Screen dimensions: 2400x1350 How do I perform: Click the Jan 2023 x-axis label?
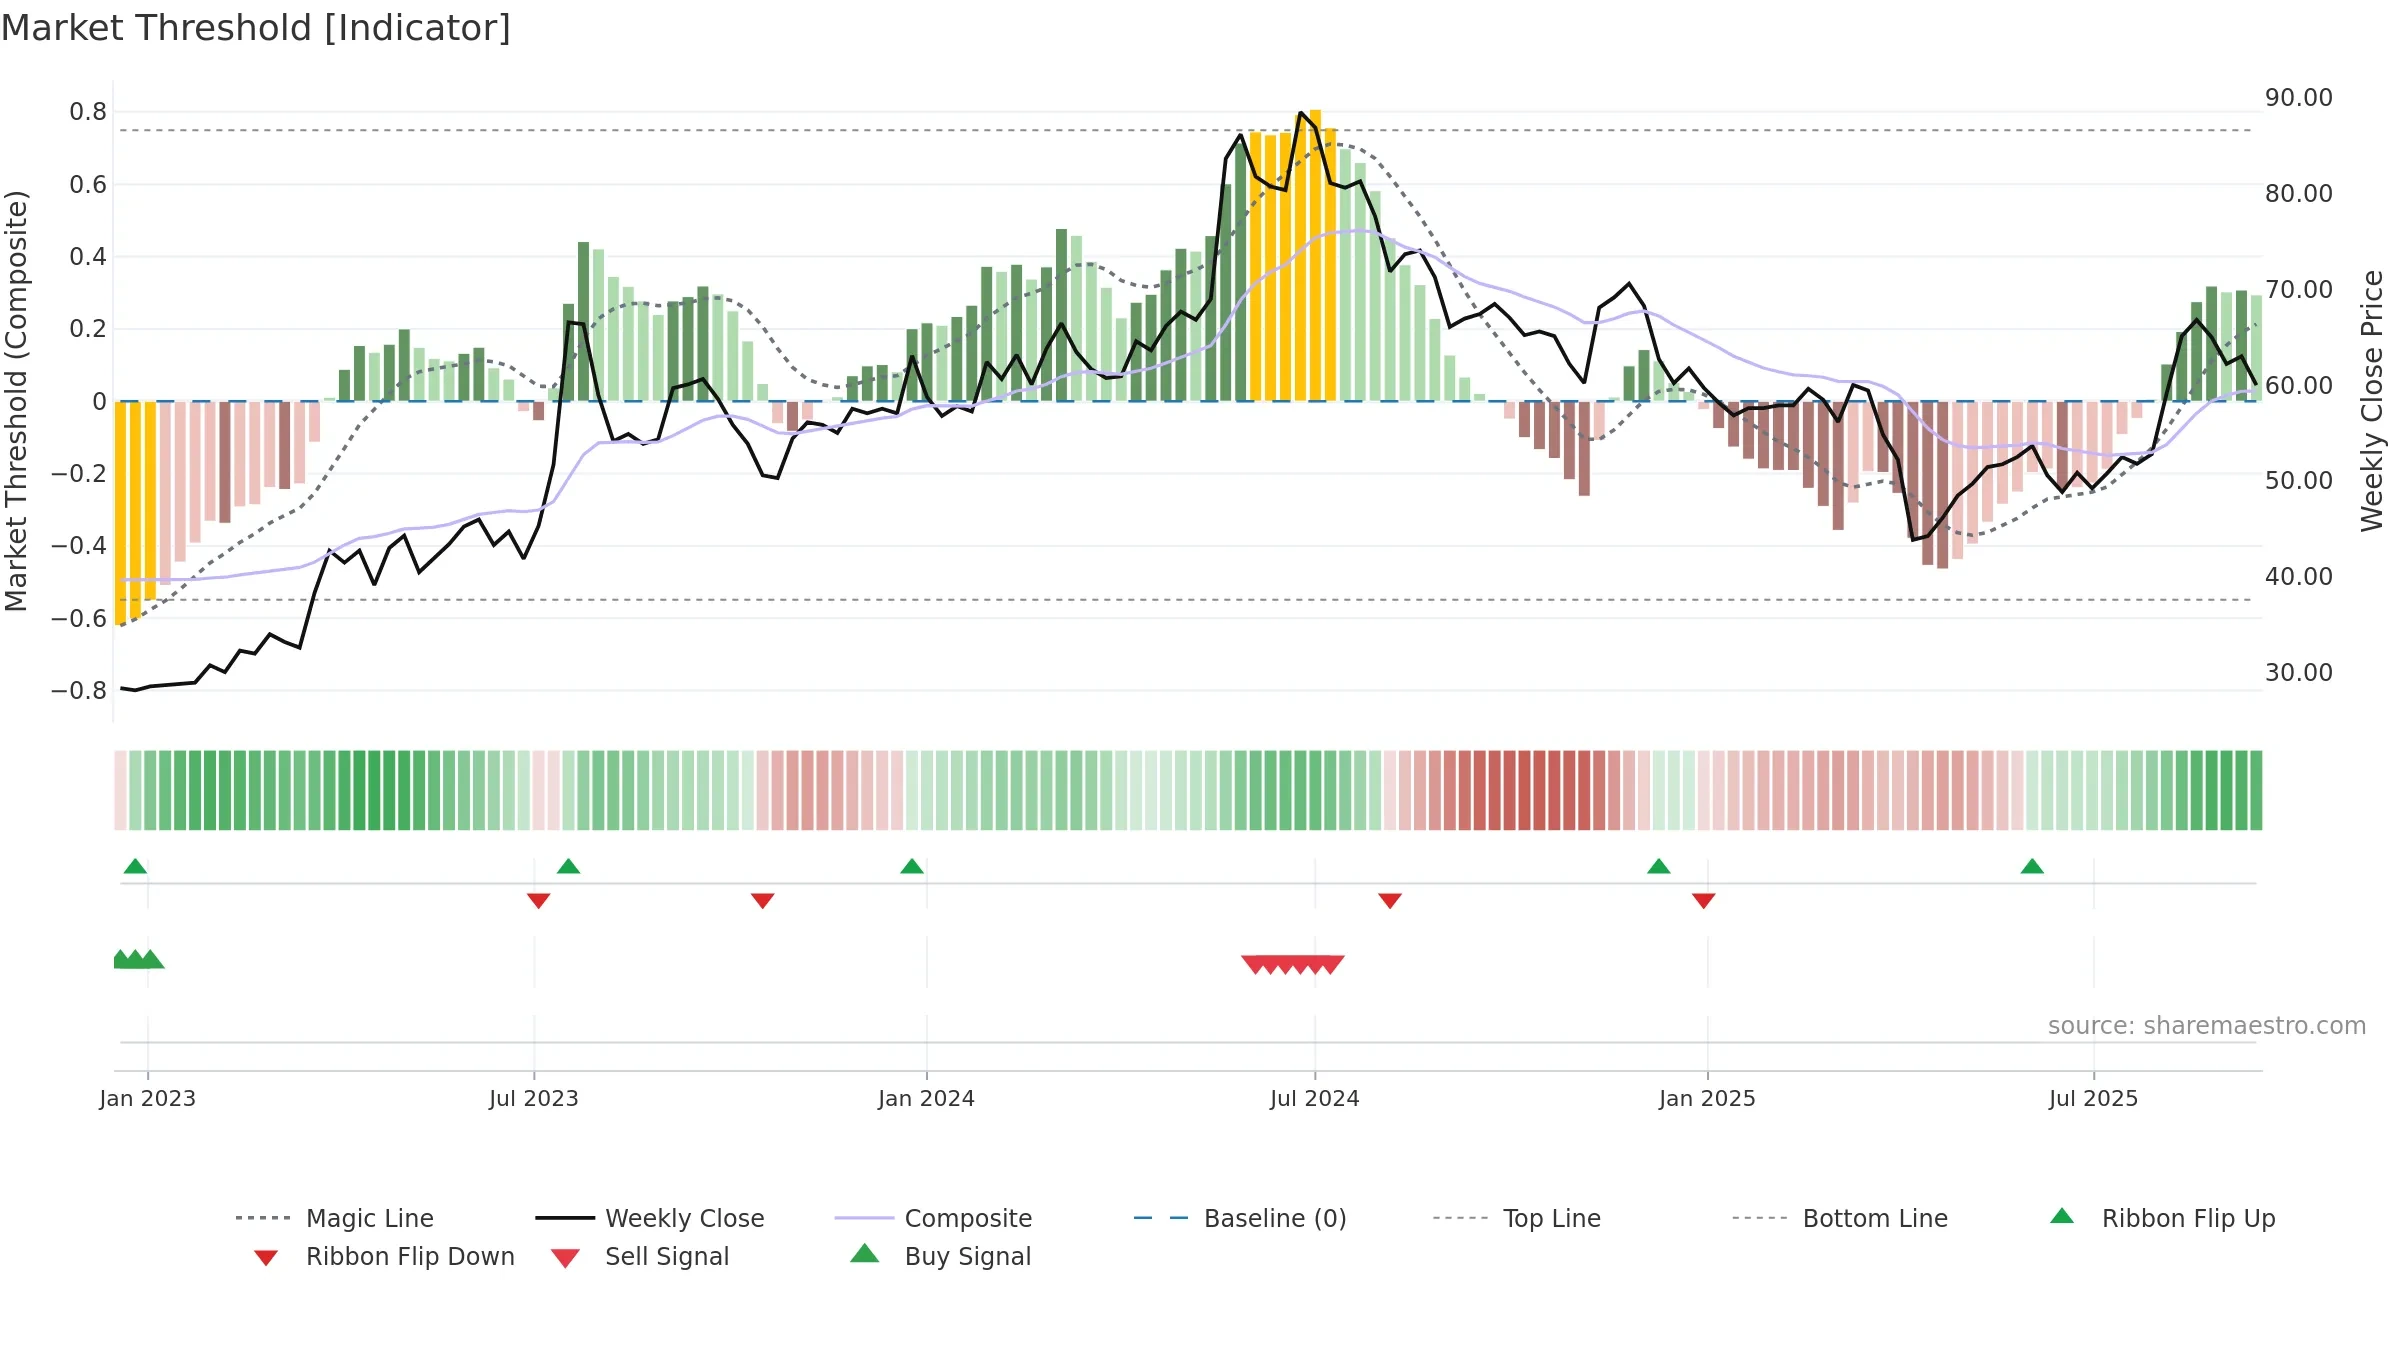148,1098
